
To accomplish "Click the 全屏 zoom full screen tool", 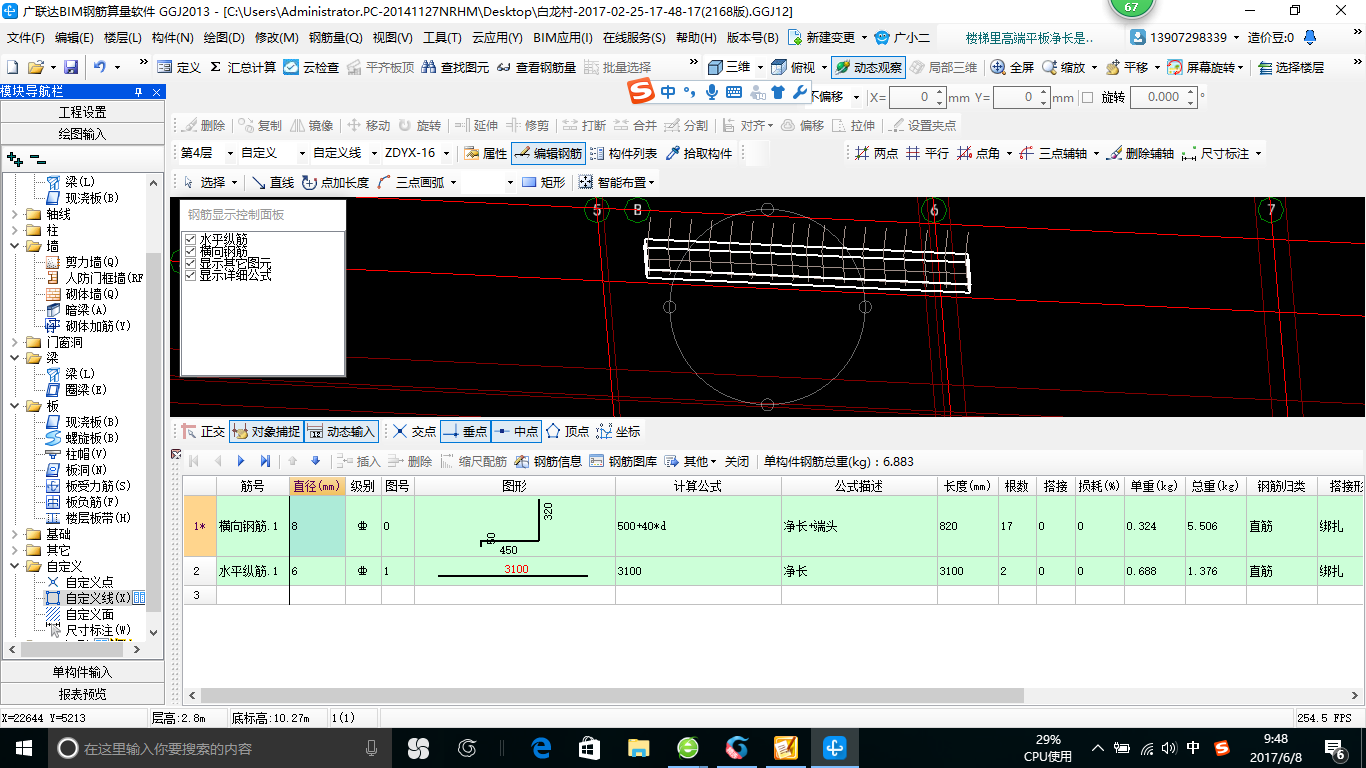I will pos(1012,67).
